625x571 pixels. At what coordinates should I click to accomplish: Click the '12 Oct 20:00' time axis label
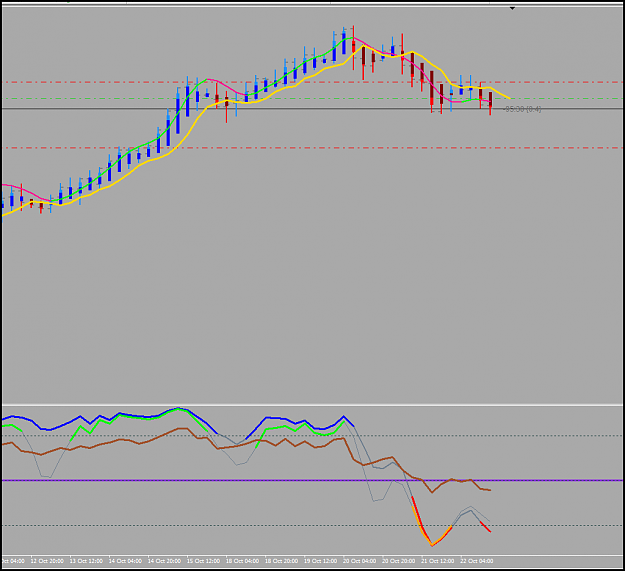click(x=47, y=561)
